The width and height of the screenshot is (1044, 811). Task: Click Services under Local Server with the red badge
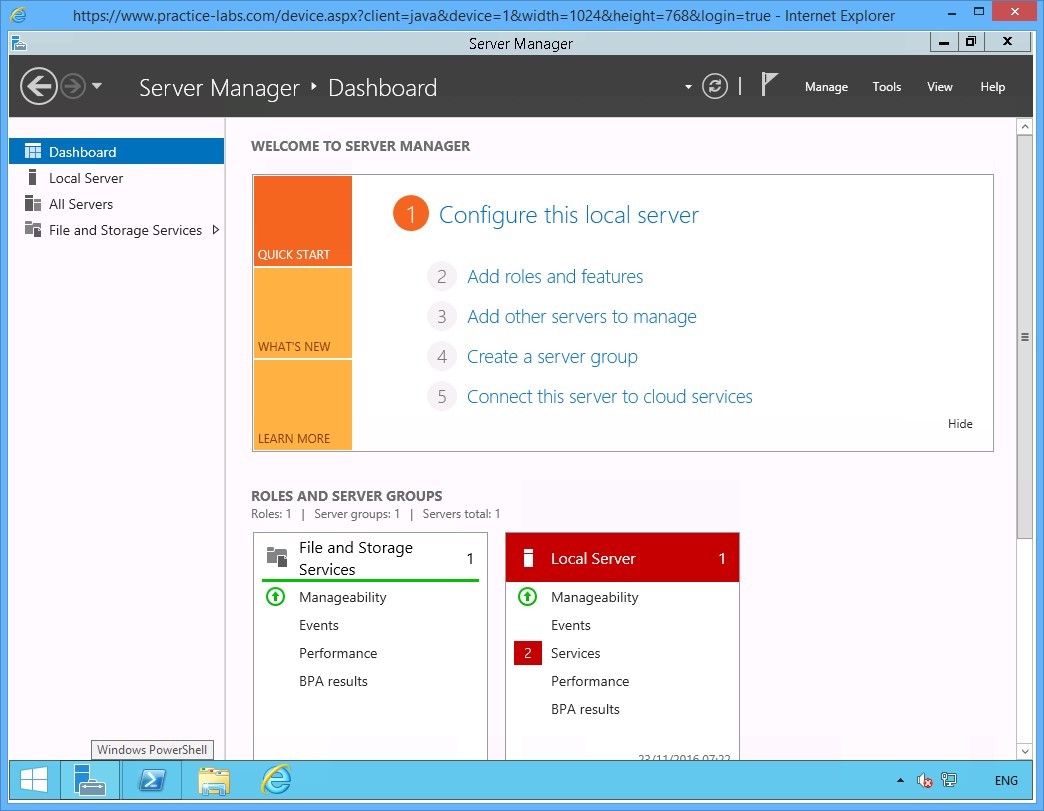click(x=575, y=653)
